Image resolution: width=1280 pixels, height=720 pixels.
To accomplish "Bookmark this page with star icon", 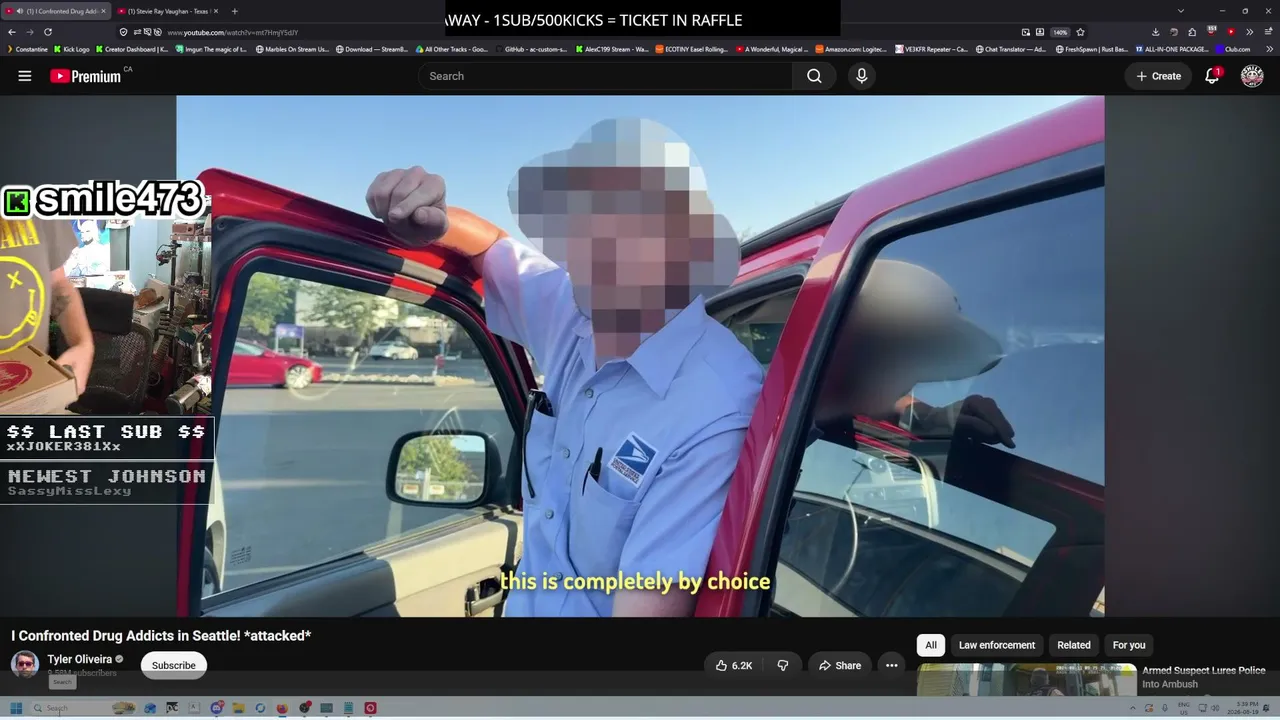I will 1080,32.
